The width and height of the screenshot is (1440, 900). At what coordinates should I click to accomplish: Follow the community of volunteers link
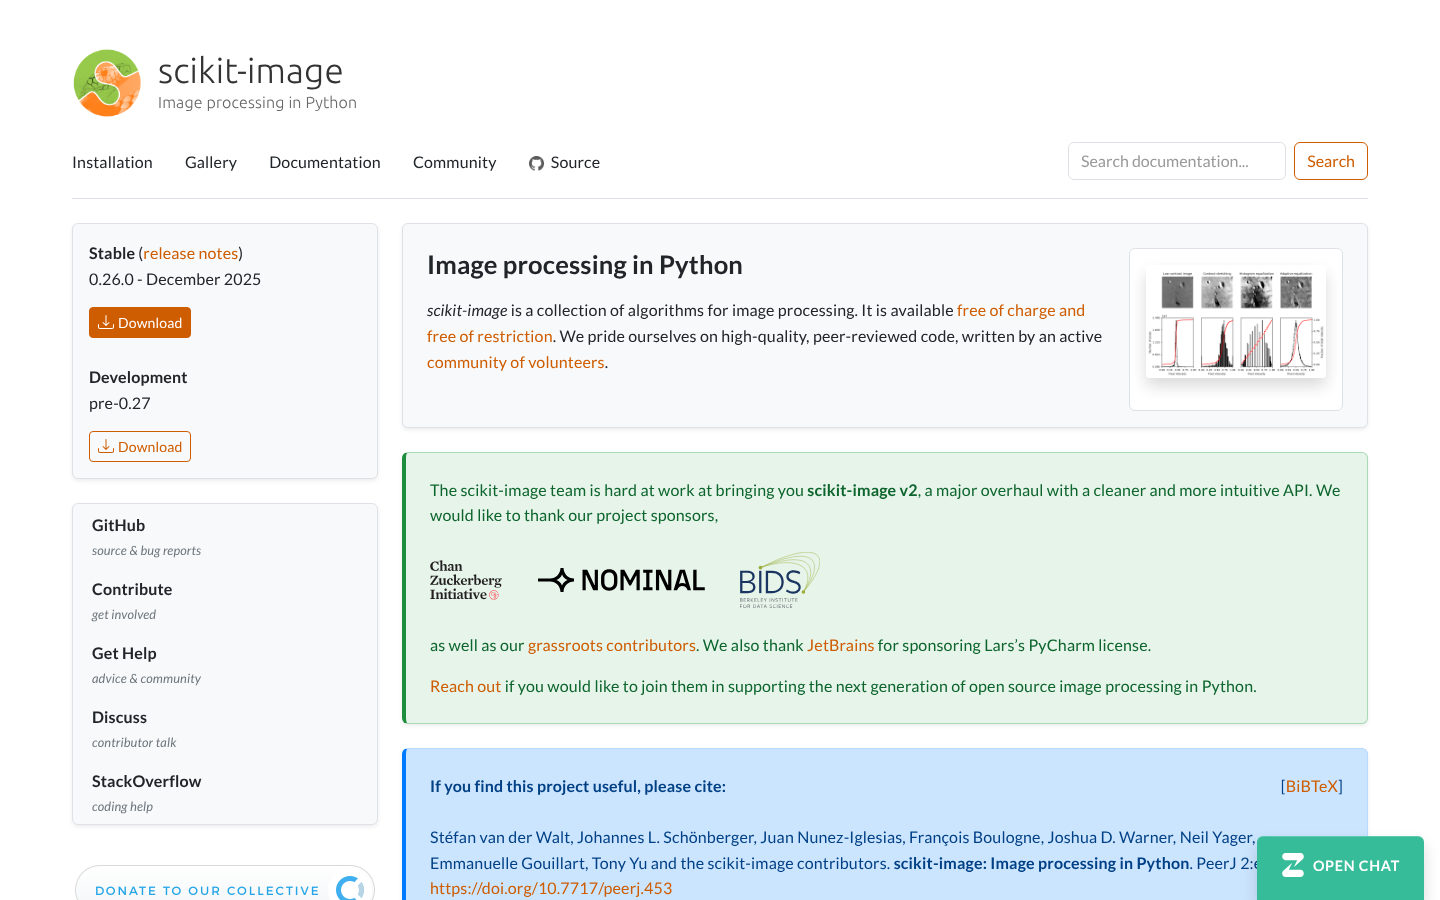coord(516,362)
